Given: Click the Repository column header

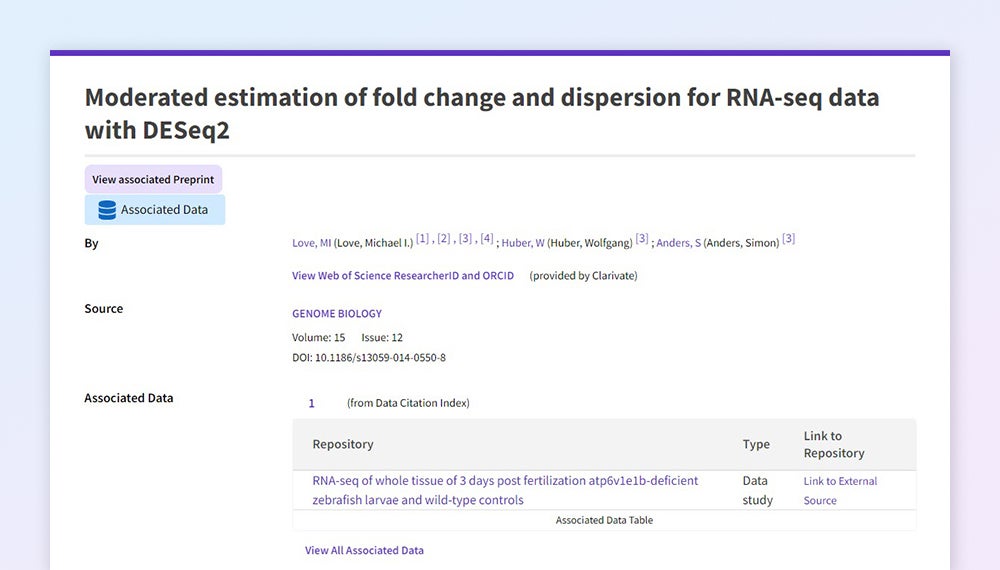Looking at the screenshot, I should [x=343, y=444].
